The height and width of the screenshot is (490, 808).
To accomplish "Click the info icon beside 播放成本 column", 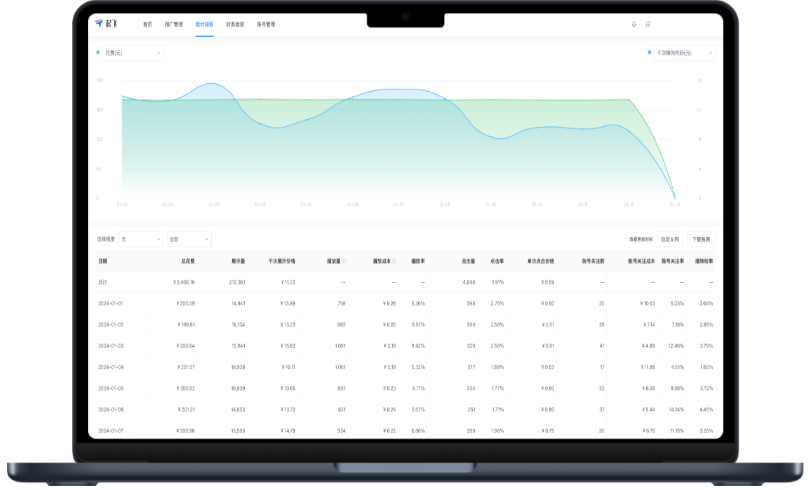I will [x=395, y=261].
